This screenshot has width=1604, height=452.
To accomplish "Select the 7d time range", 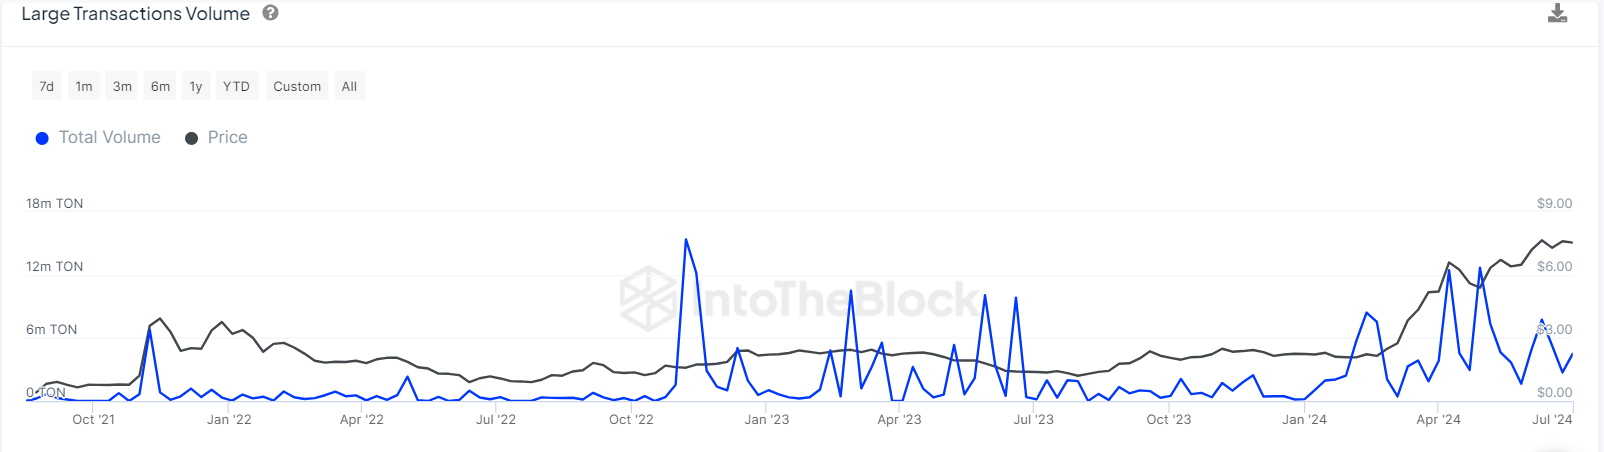I will pyautogui.click(x=46, y=86).
